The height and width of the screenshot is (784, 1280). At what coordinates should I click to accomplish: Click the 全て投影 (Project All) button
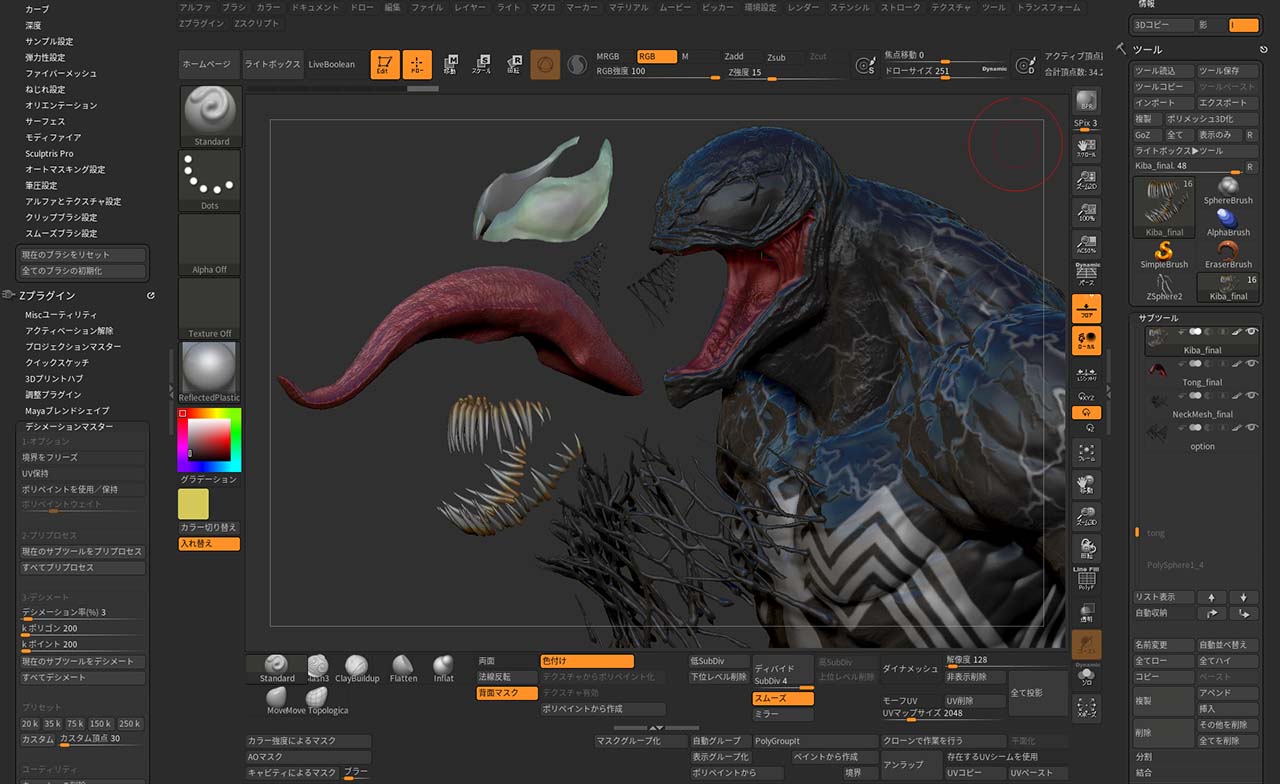1037,692
